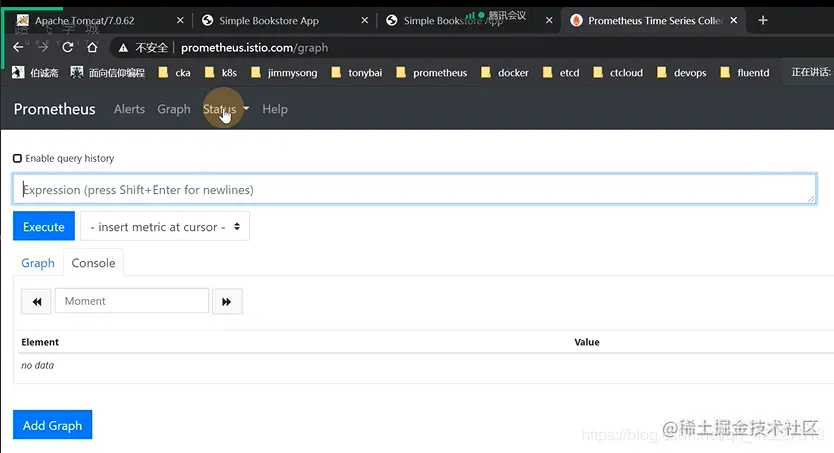The width and height of the screenshot is (834, 453).
Task: Enable query history checkbox
Action: 18,158
